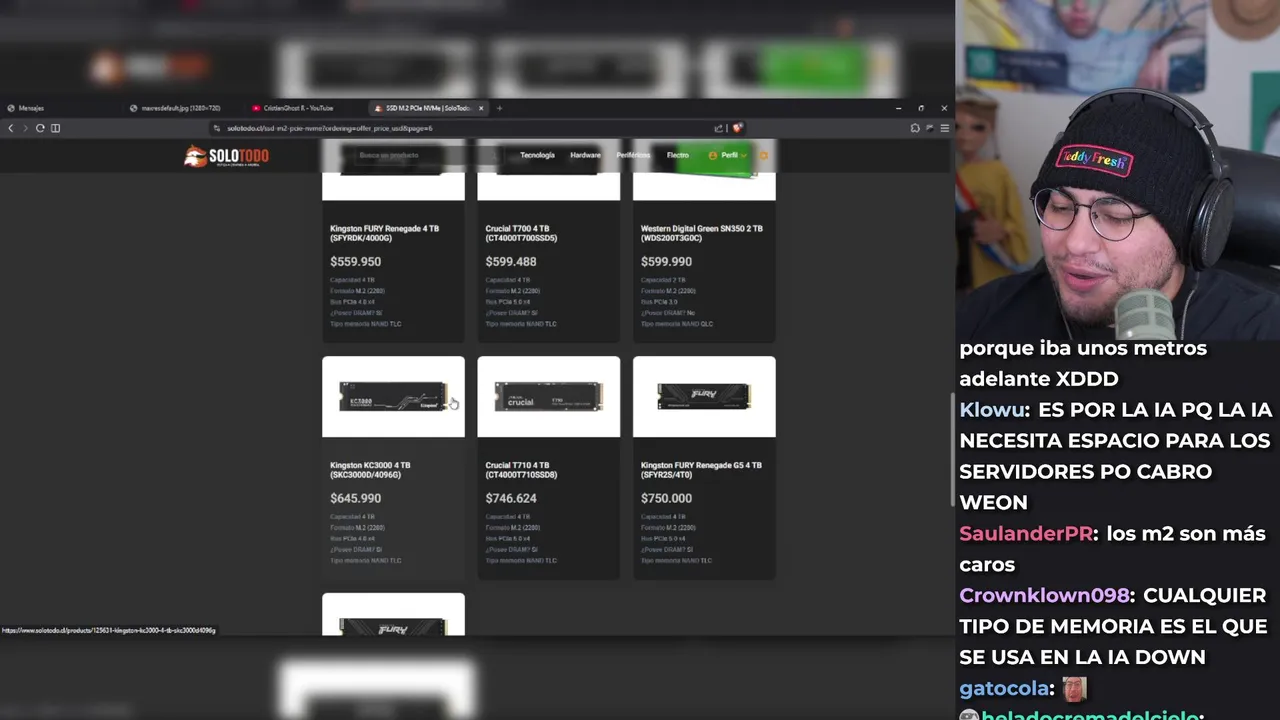Open Kingston FURY Renegade G5 4 TB link
1280x720 pixels.
[701, 470]
